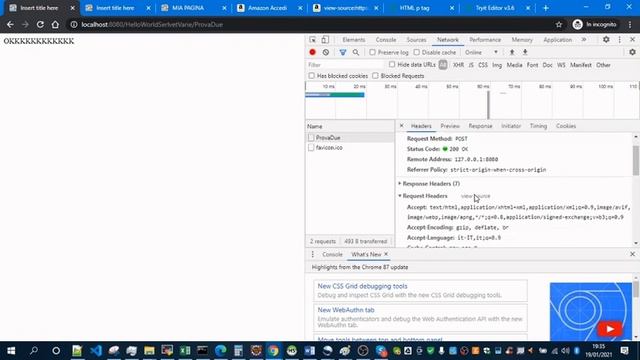Image resolution: width=640 pixels, height=360 pixels.
Task: Click the export HAR download icon
Action: [x=525, y=52]
